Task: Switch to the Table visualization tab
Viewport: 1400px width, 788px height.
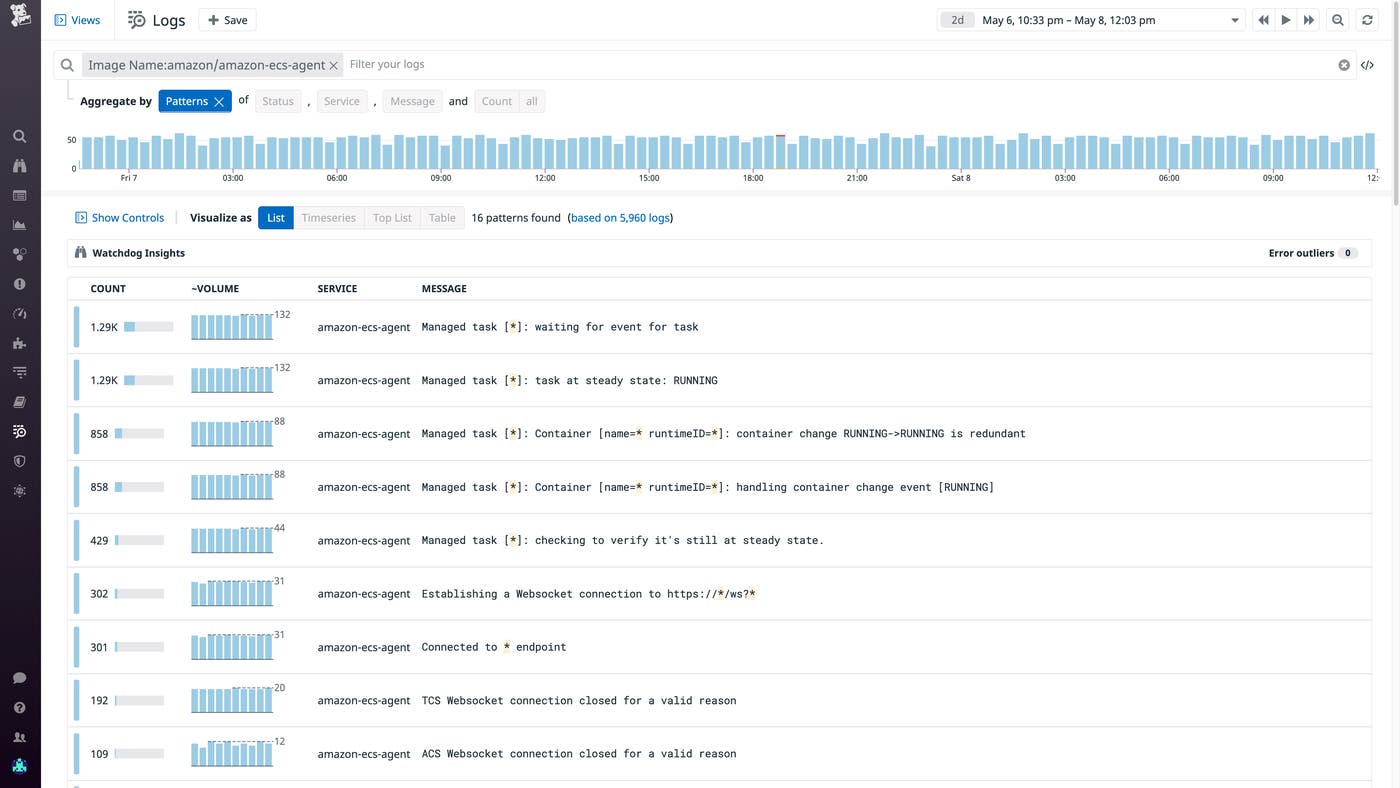Action: (442, 217)
